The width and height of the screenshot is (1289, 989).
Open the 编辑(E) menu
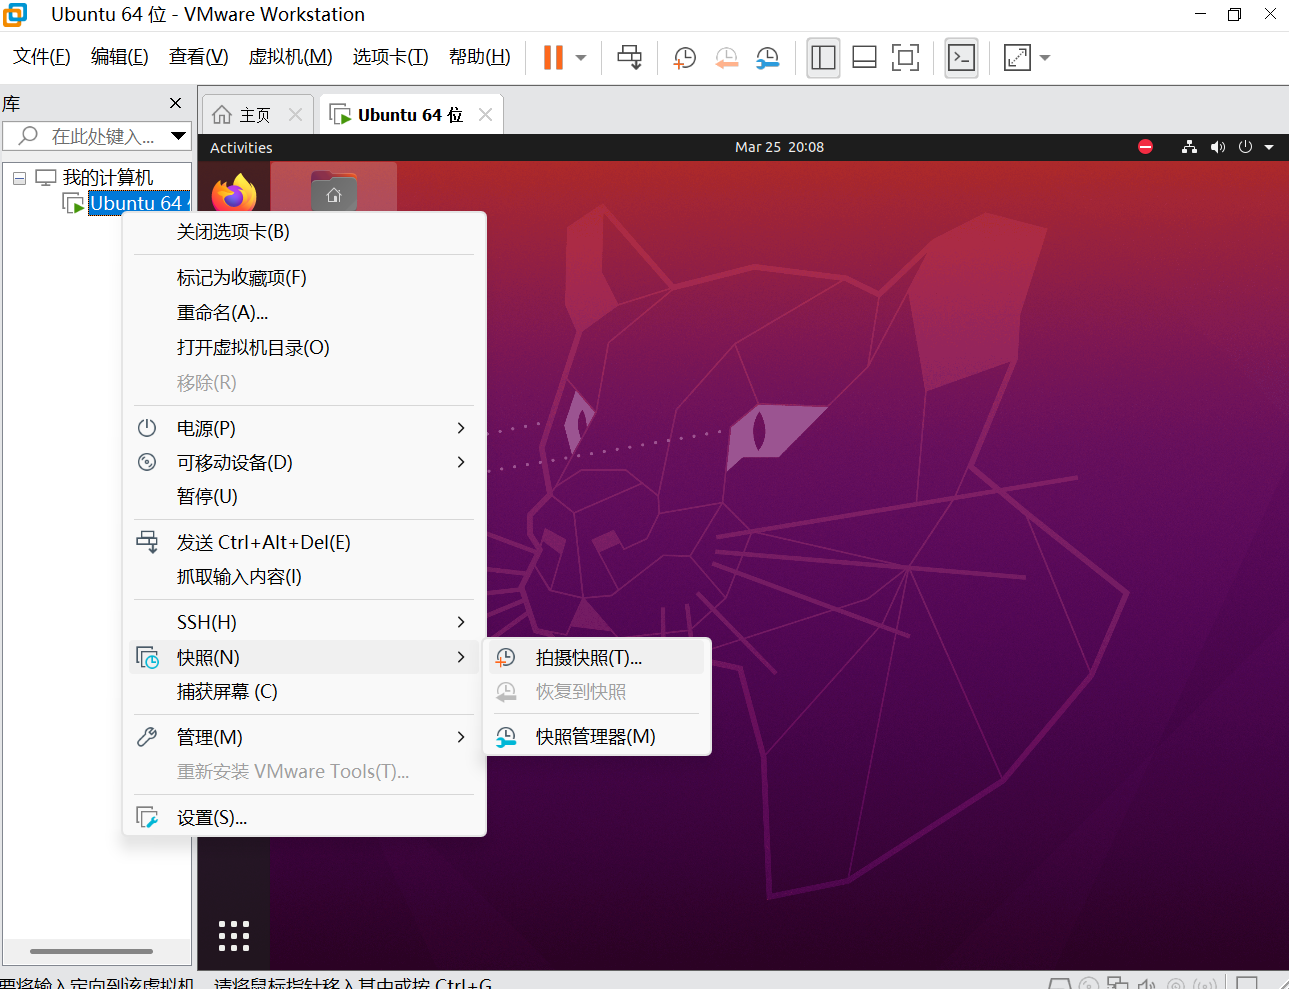[x=120, y=57]
